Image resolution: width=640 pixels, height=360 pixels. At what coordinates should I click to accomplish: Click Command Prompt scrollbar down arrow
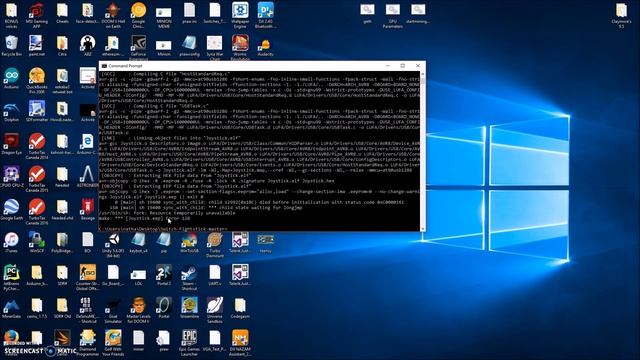click(422, 229)
